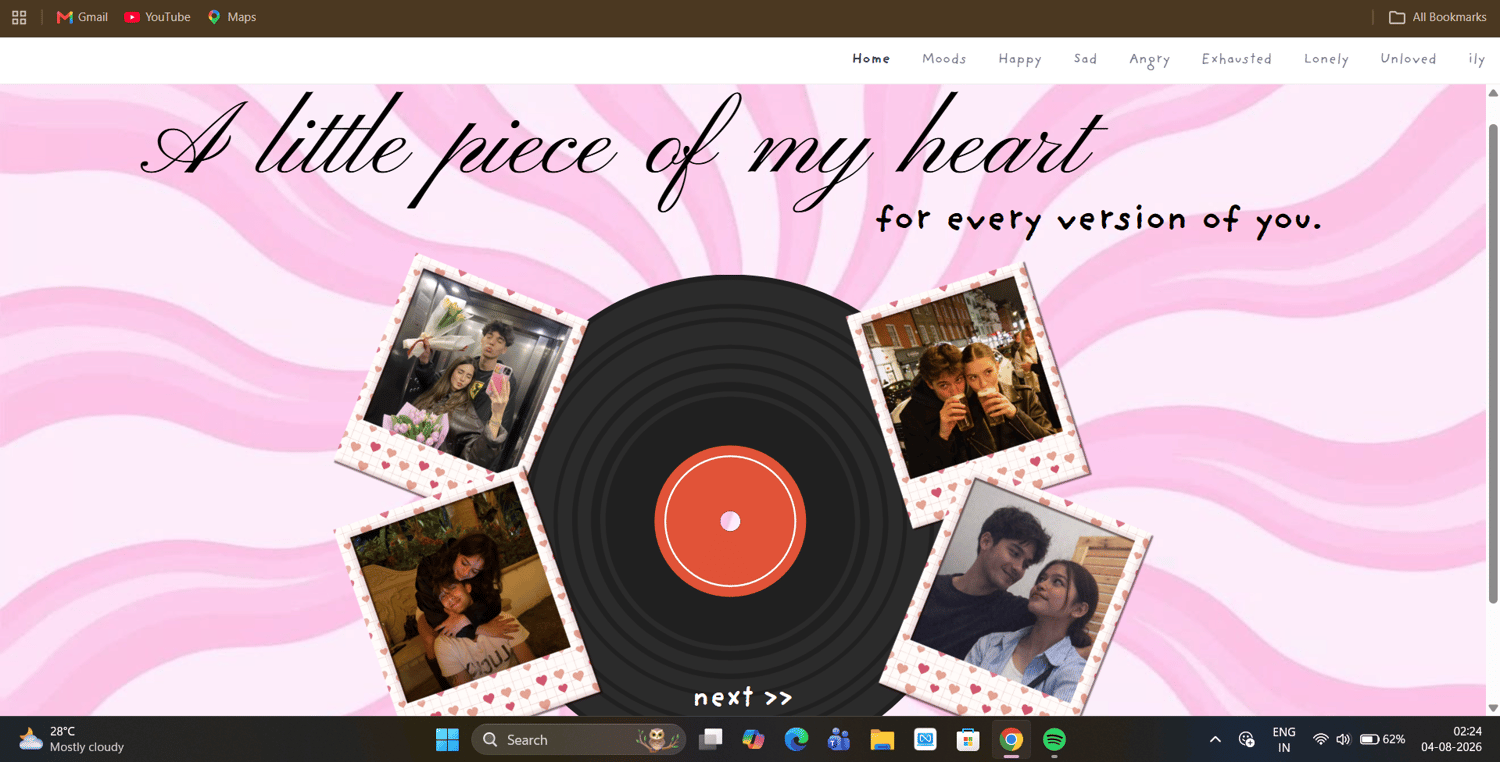The height and width of the screenshot is (762, 1500).
Task: Go to the Home nav tab
Action: pos(871,59)
